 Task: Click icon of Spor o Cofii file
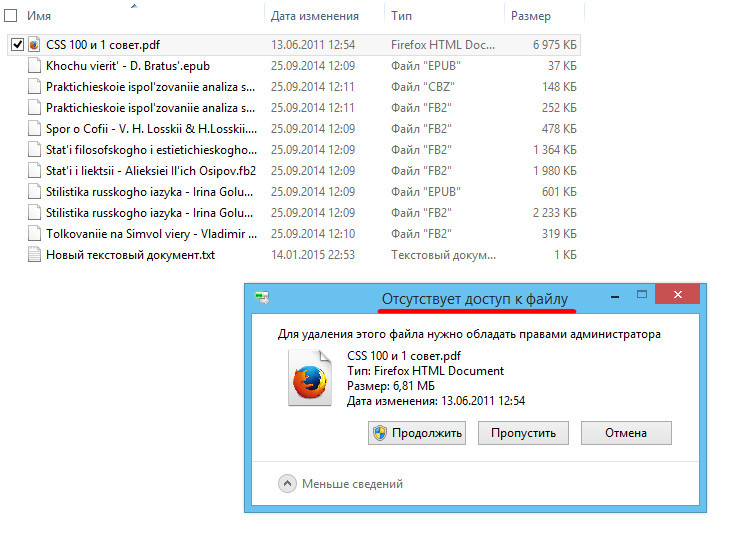(x=34, y=129)
